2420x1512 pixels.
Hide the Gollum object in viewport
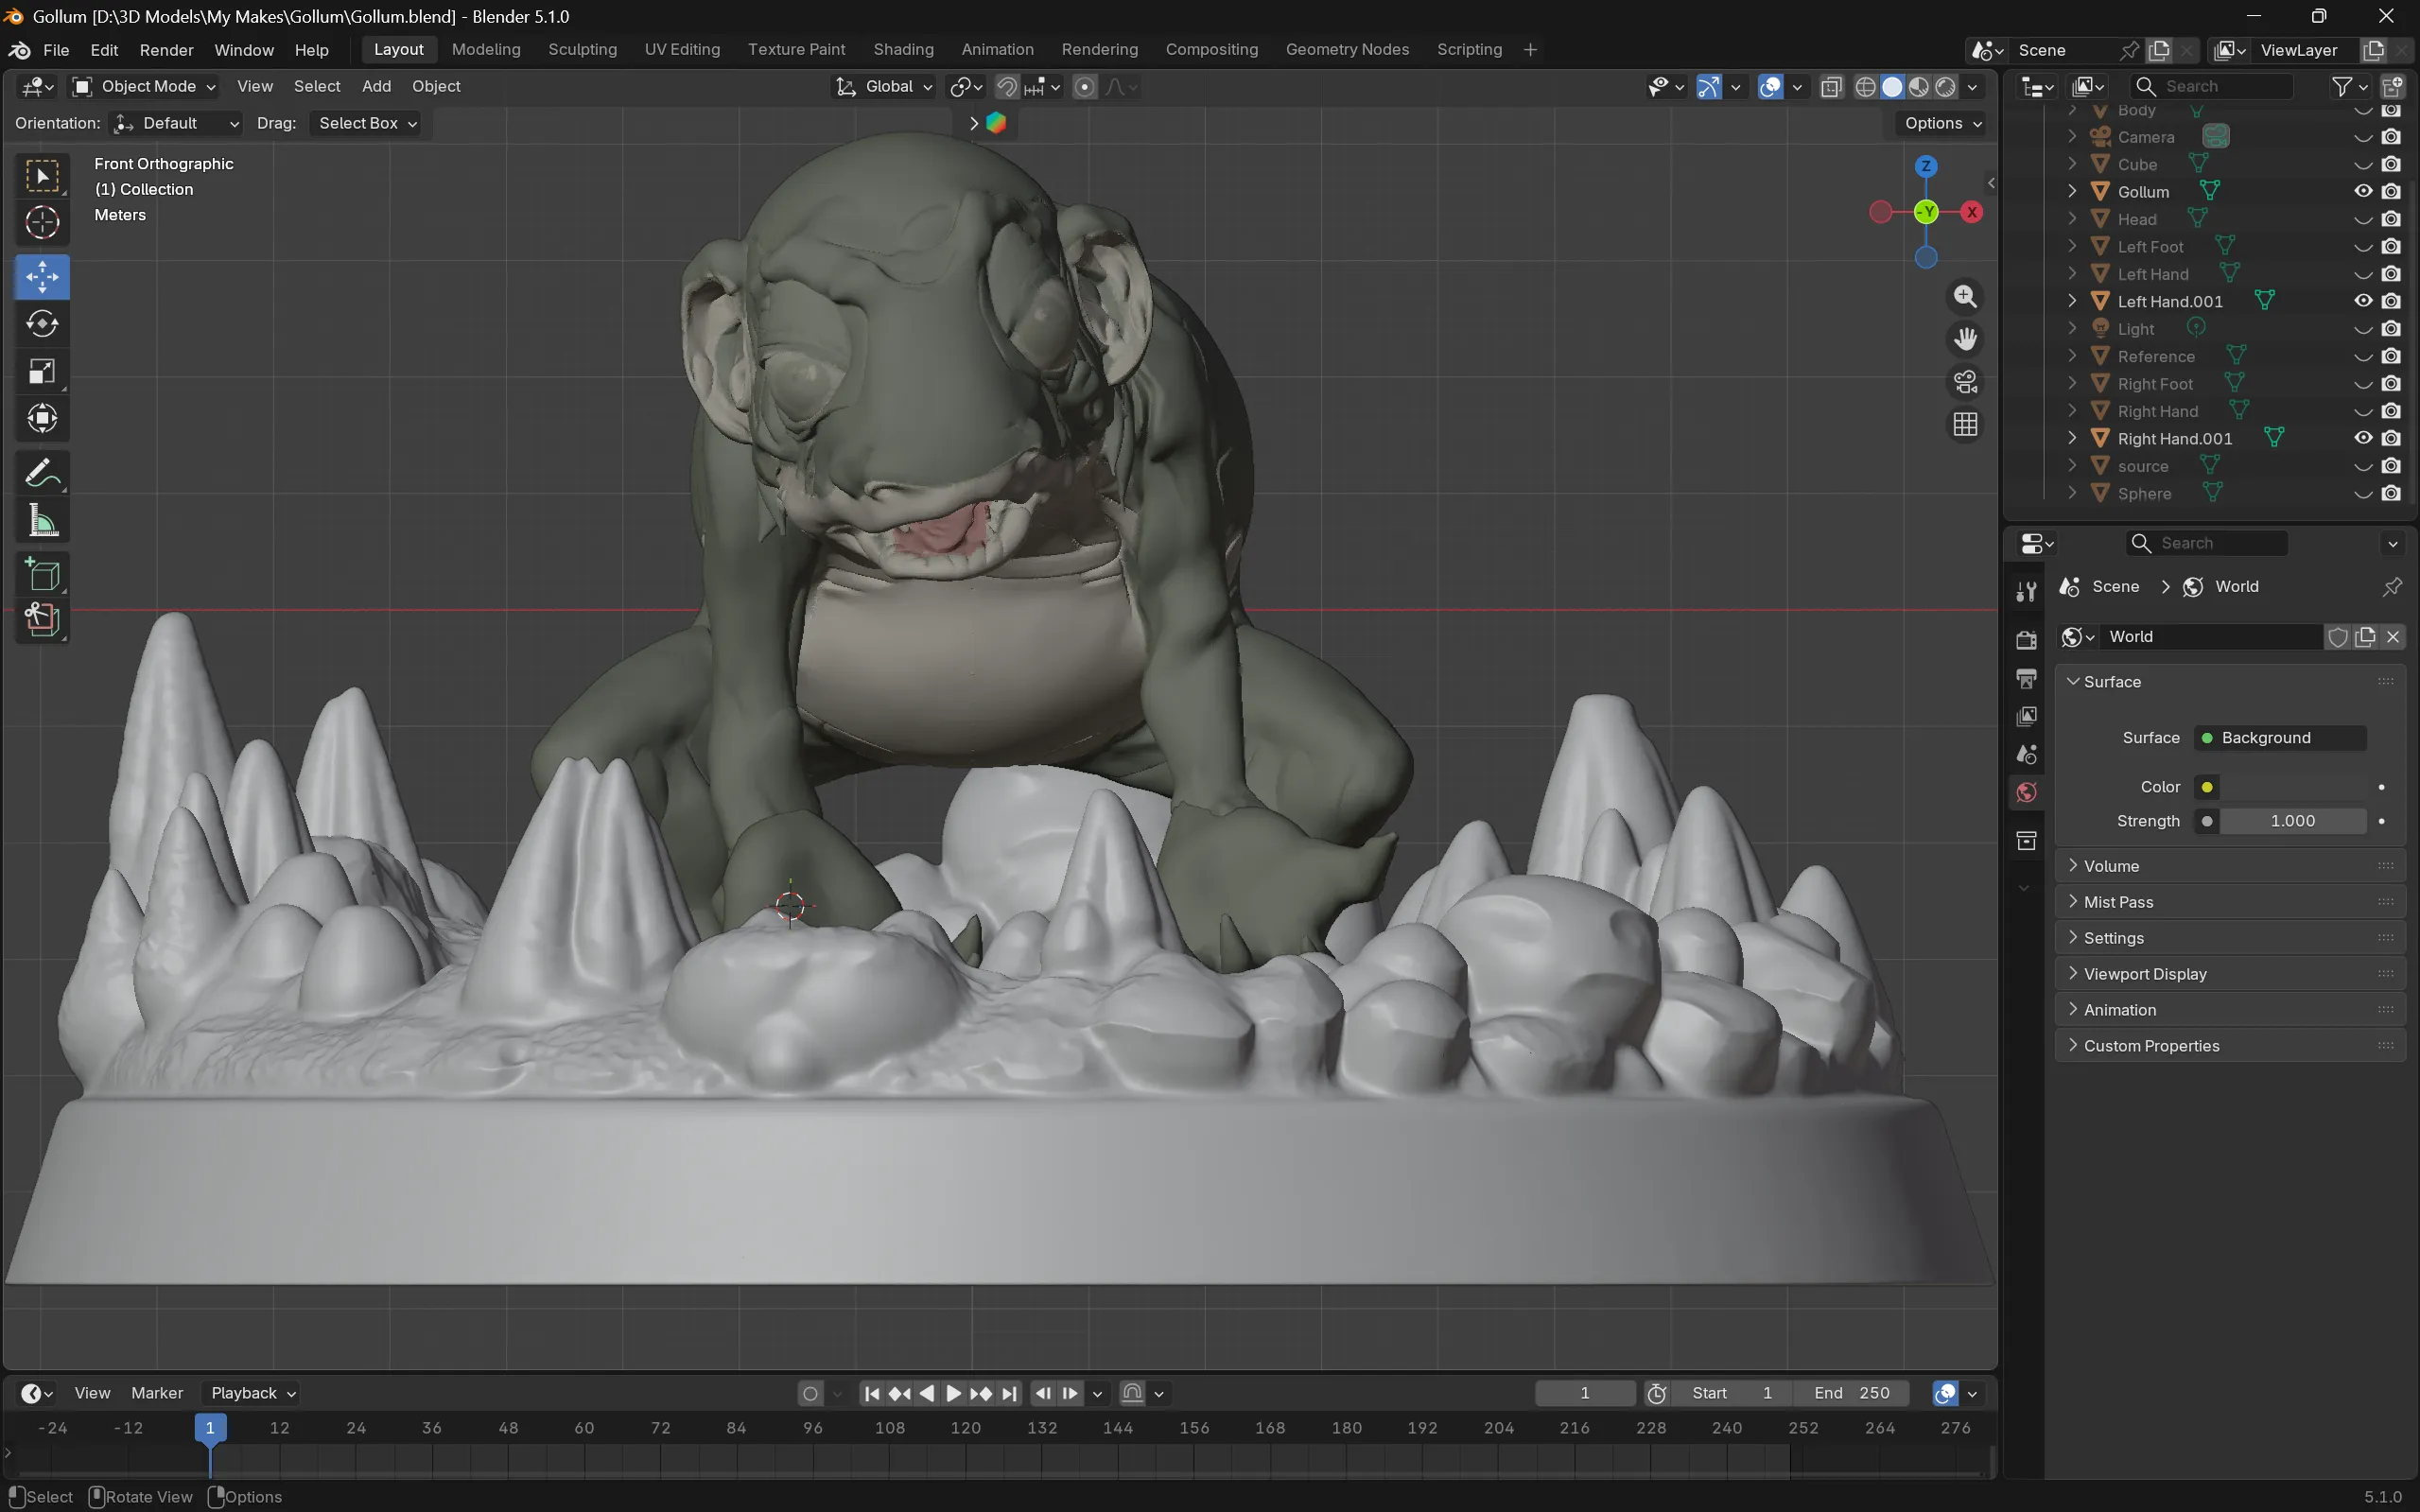(x=2363, y=191)
